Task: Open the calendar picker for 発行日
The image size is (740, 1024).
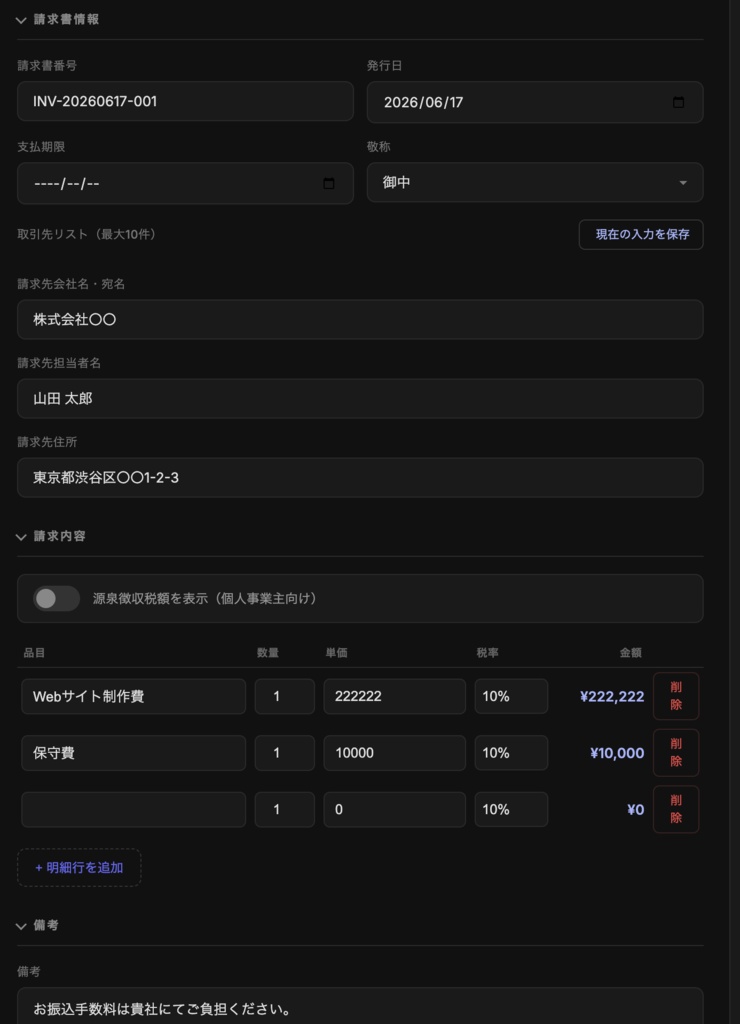Action: 678,102
